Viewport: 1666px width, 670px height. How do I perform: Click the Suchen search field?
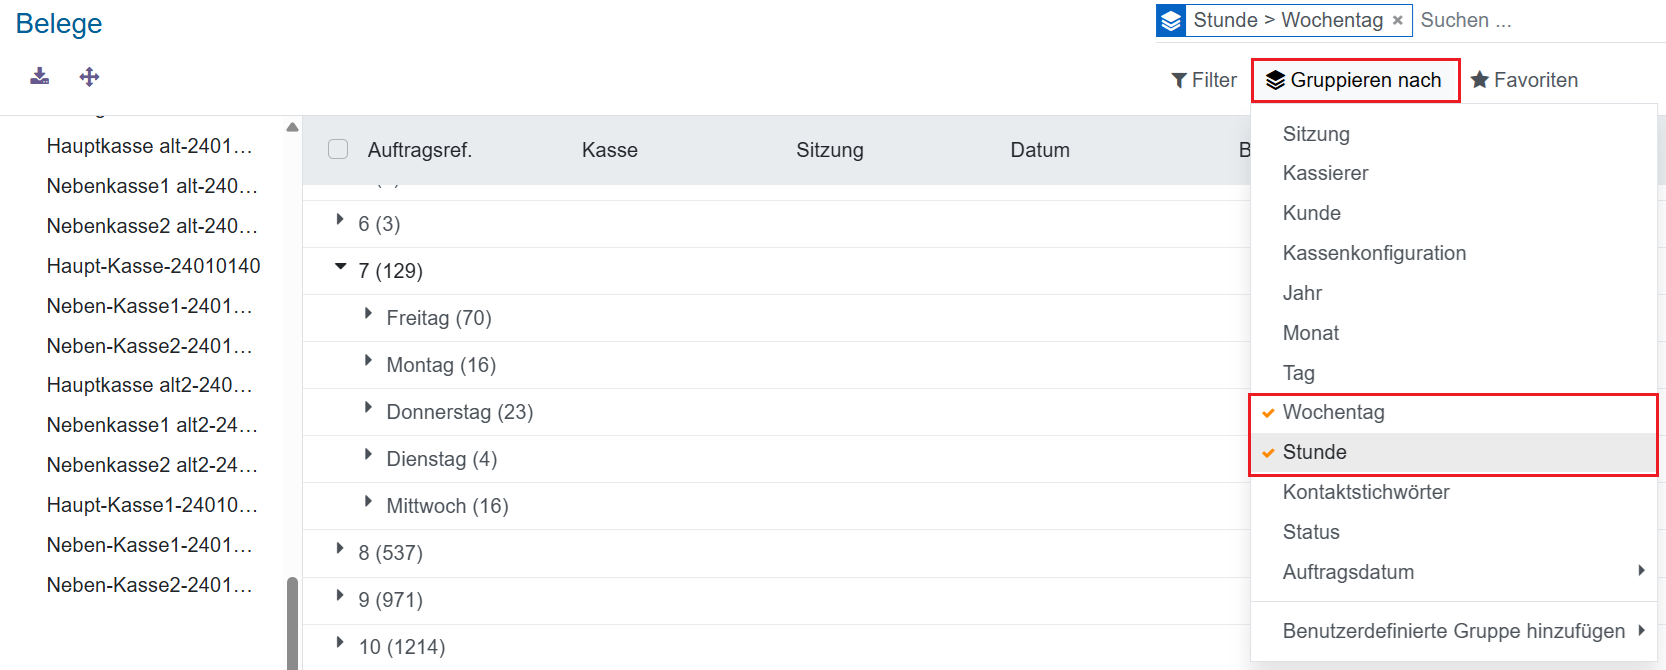1535,21
